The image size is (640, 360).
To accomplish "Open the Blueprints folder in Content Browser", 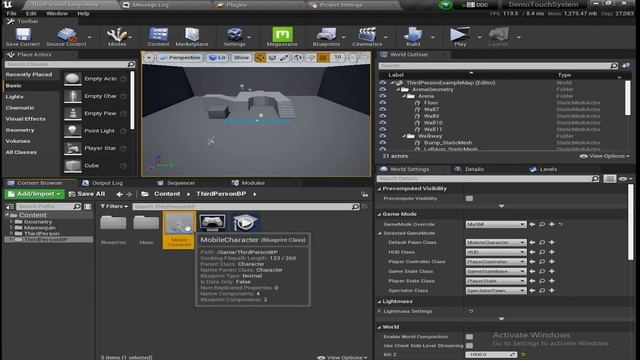I will click(x=113, y=229).
